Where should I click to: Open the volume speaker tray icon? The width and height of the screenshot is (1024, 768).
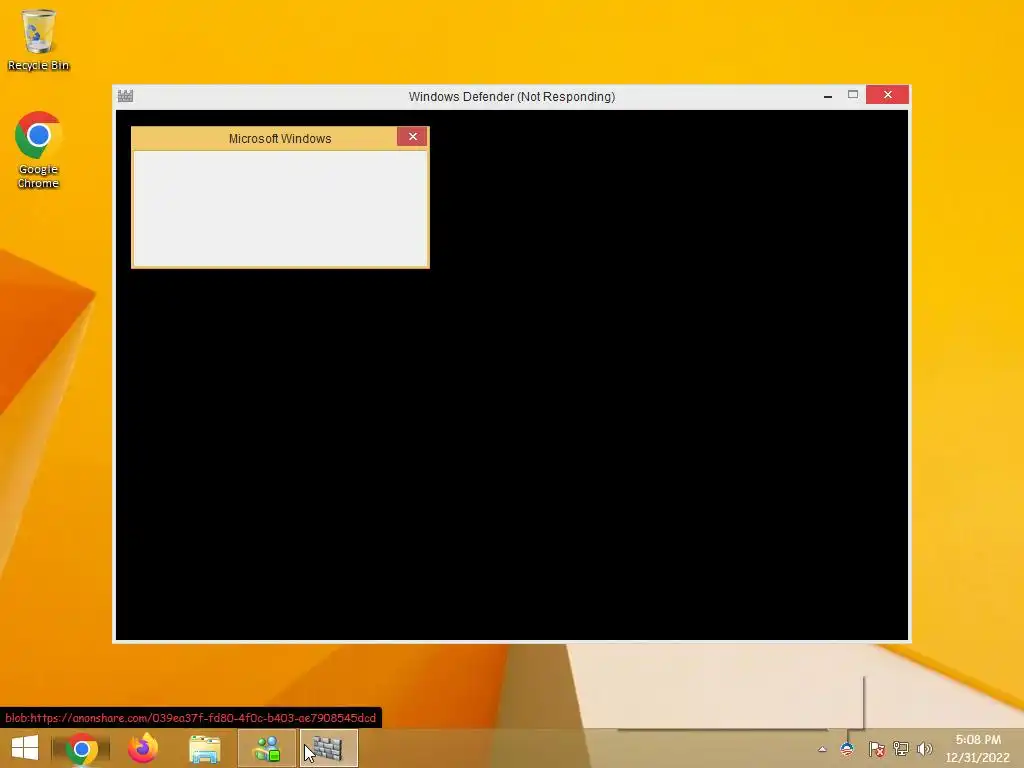click(x=924, y=749)
